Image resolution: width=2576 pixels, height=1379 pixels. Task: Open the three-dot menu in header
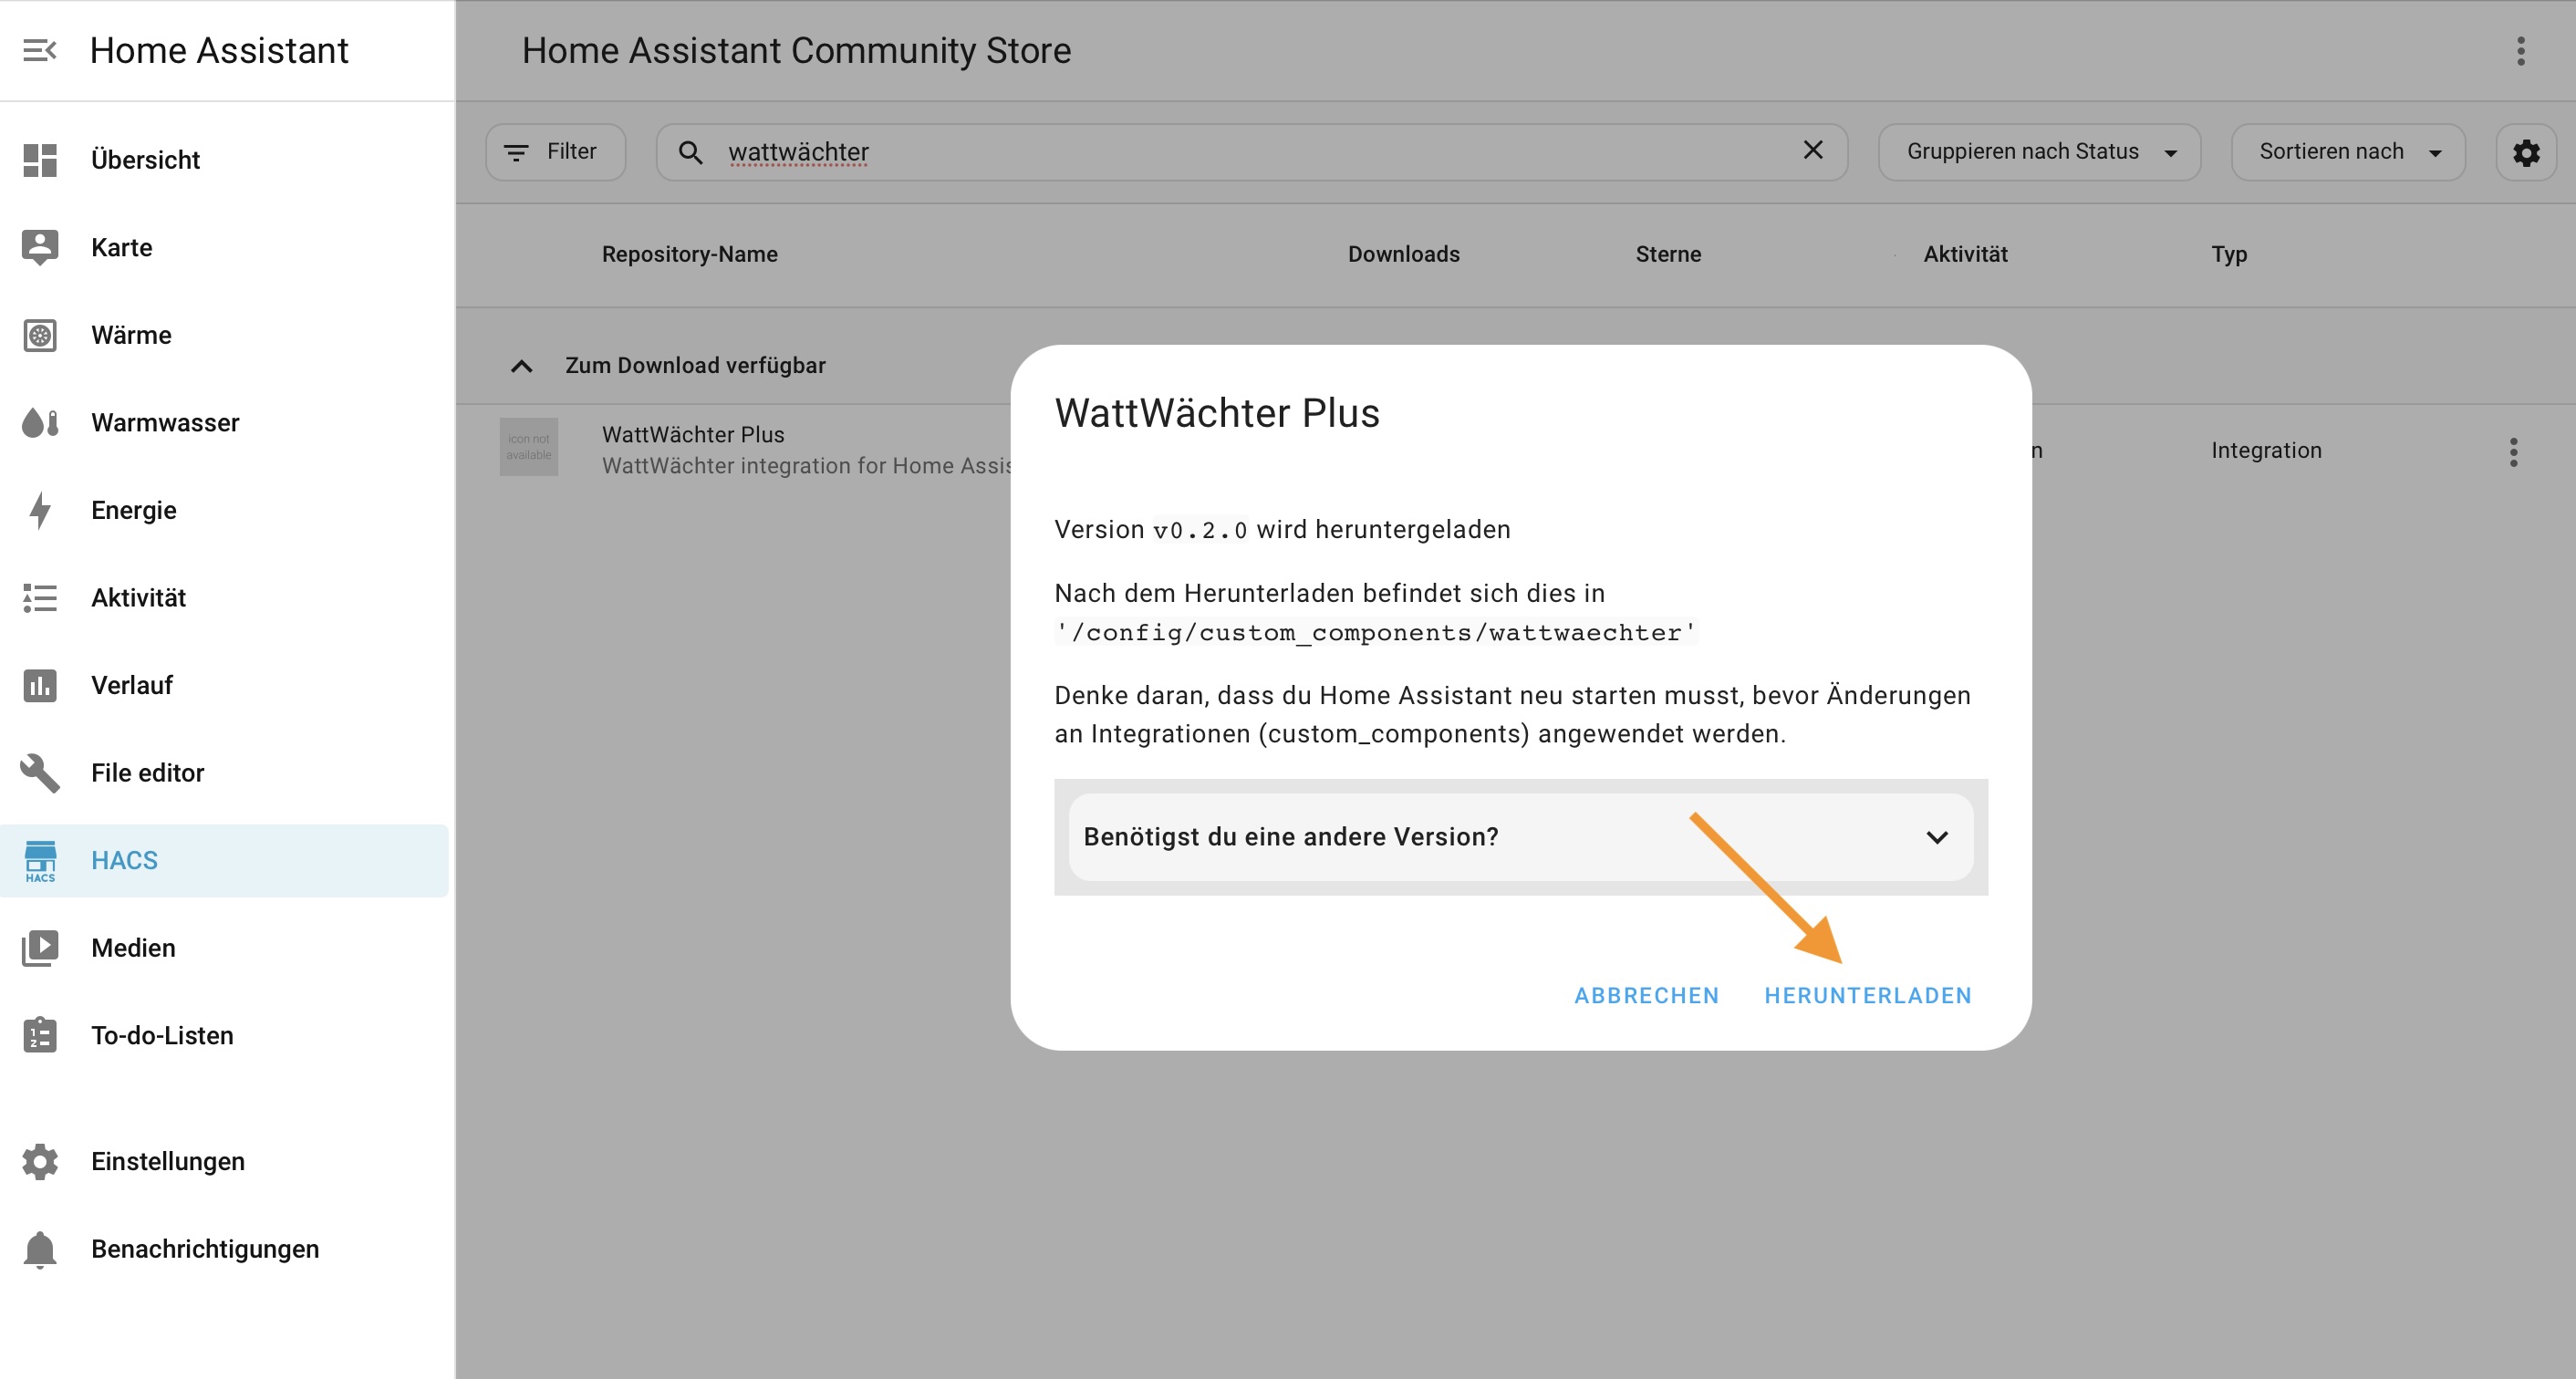[x=2520, y=50]
